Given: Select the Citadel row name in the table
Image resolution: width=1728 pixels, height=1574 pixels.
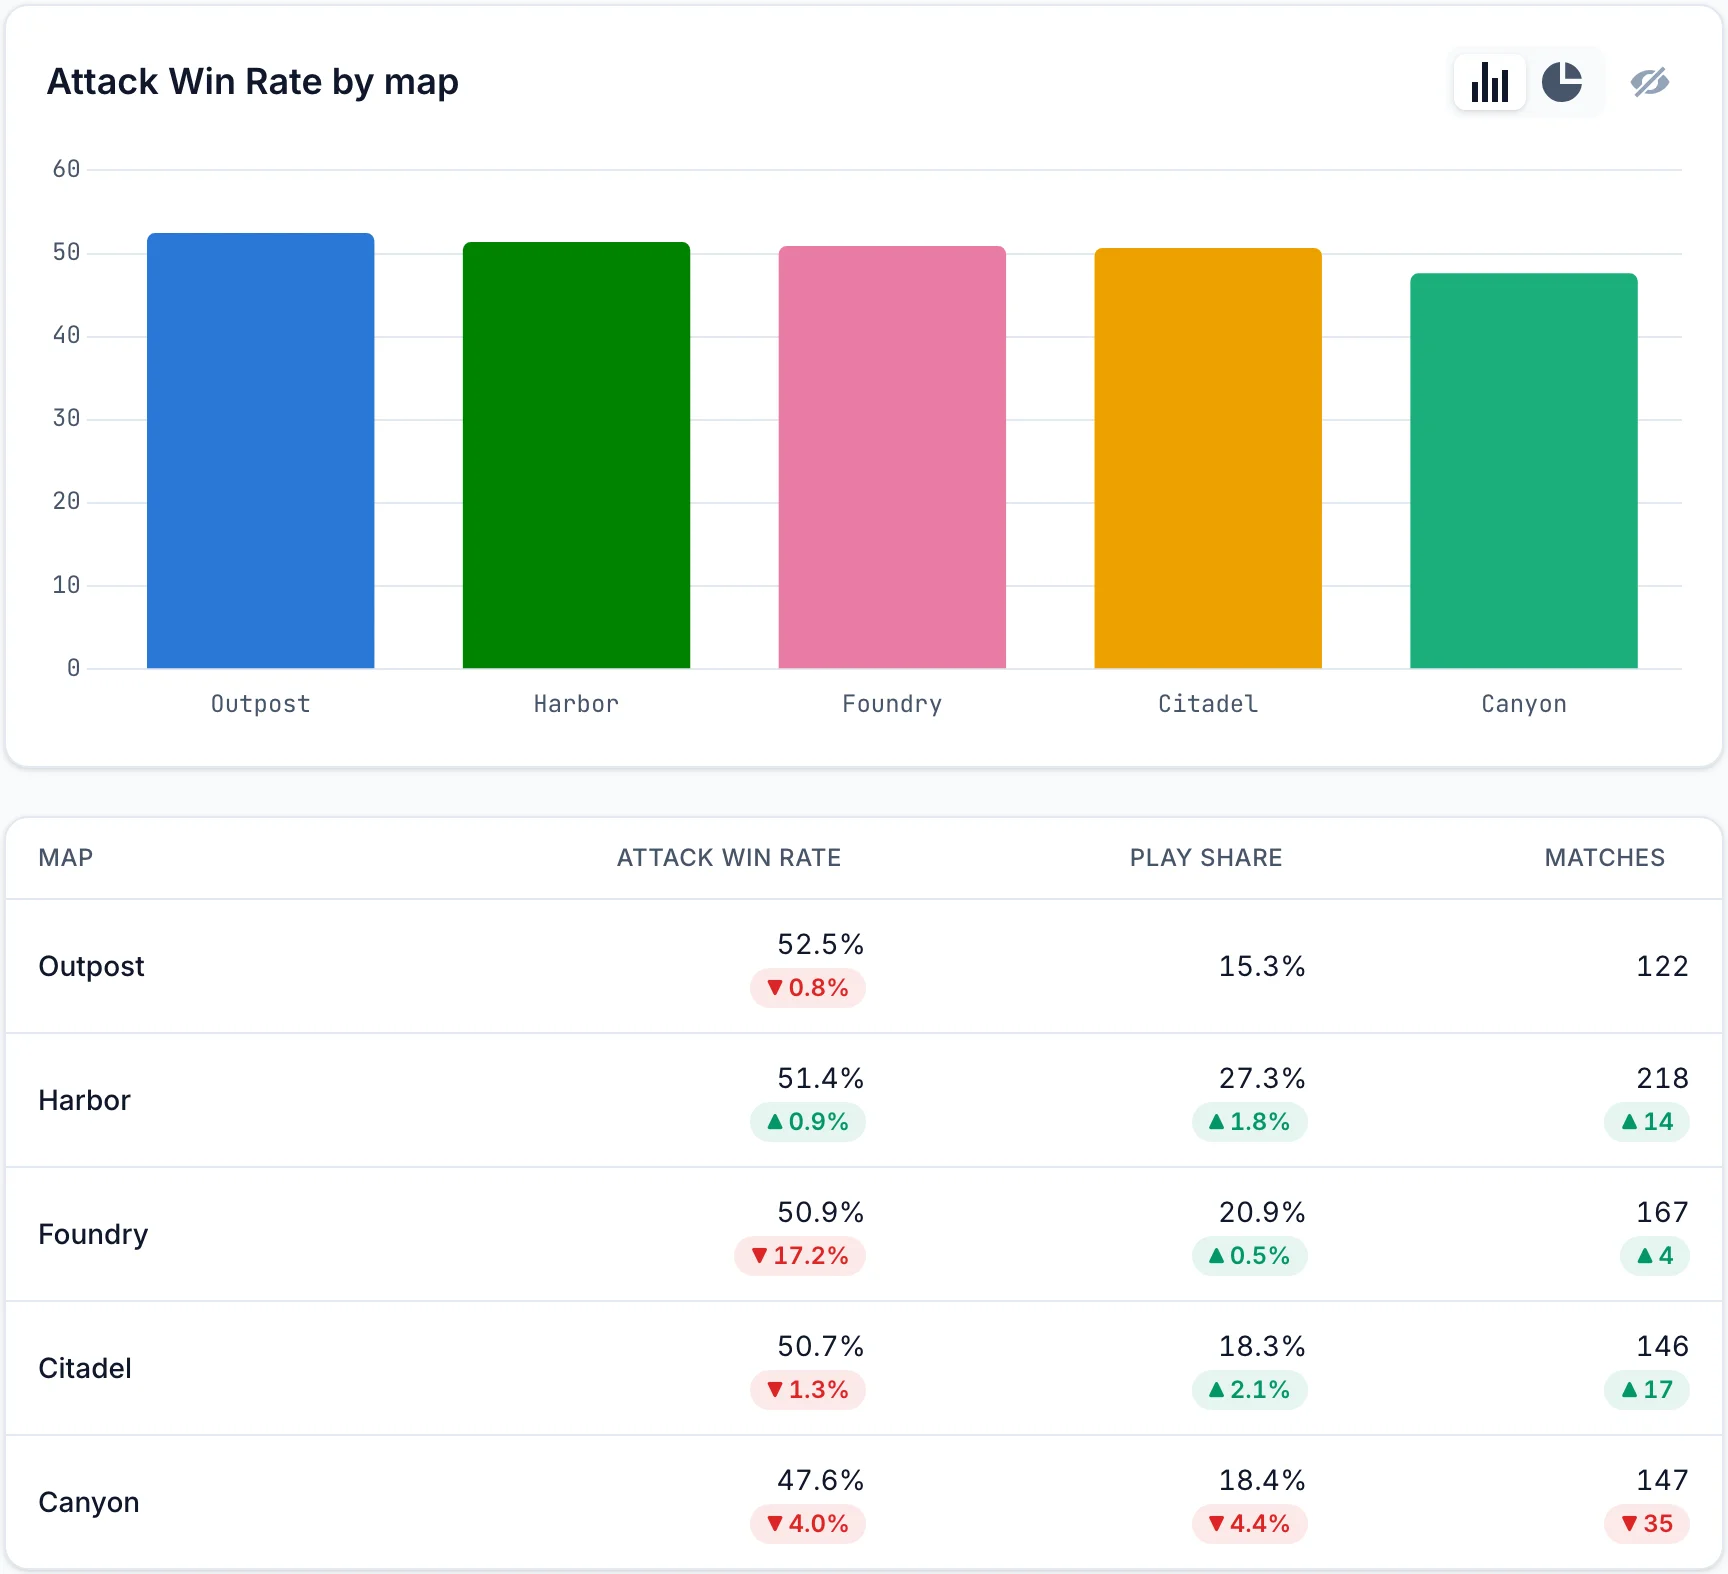Looking at the screenshot, I should (85, 1368).
